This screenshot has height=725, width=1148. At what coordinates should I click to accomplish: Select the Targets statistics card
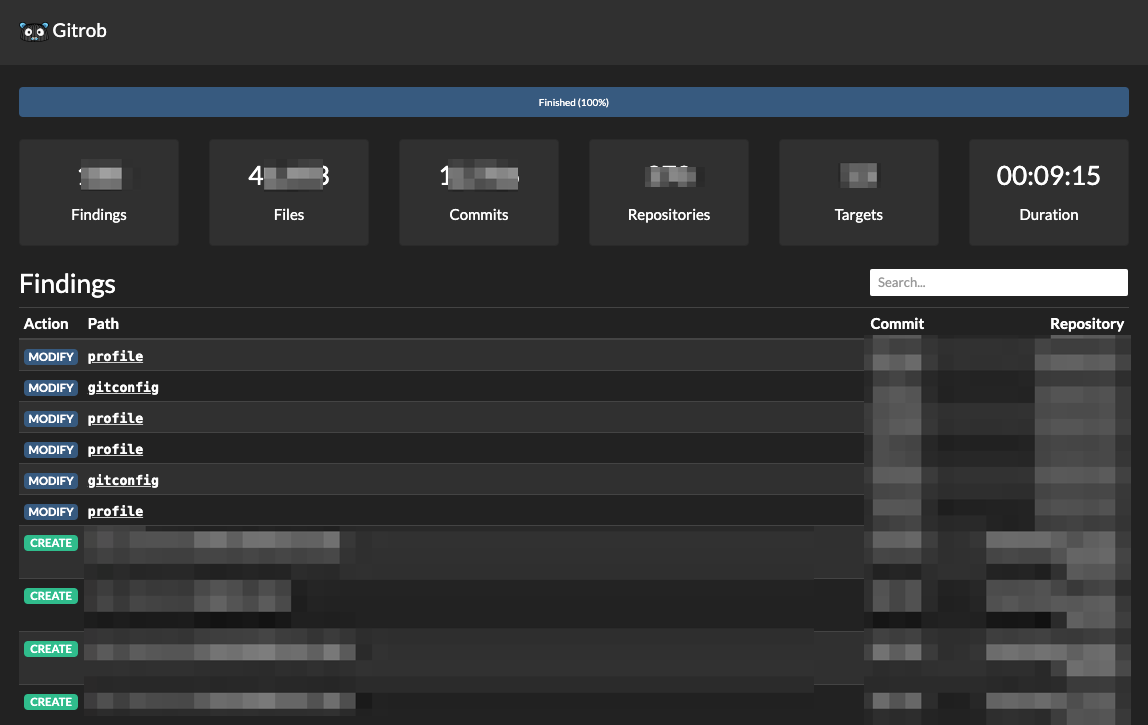859,193
